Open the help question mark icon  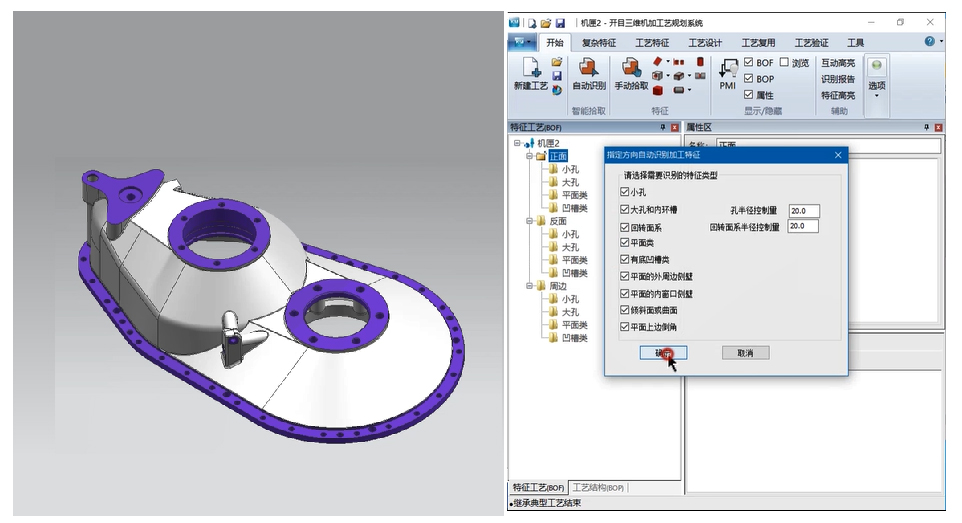pyautogui.click(x=929, y=42)
